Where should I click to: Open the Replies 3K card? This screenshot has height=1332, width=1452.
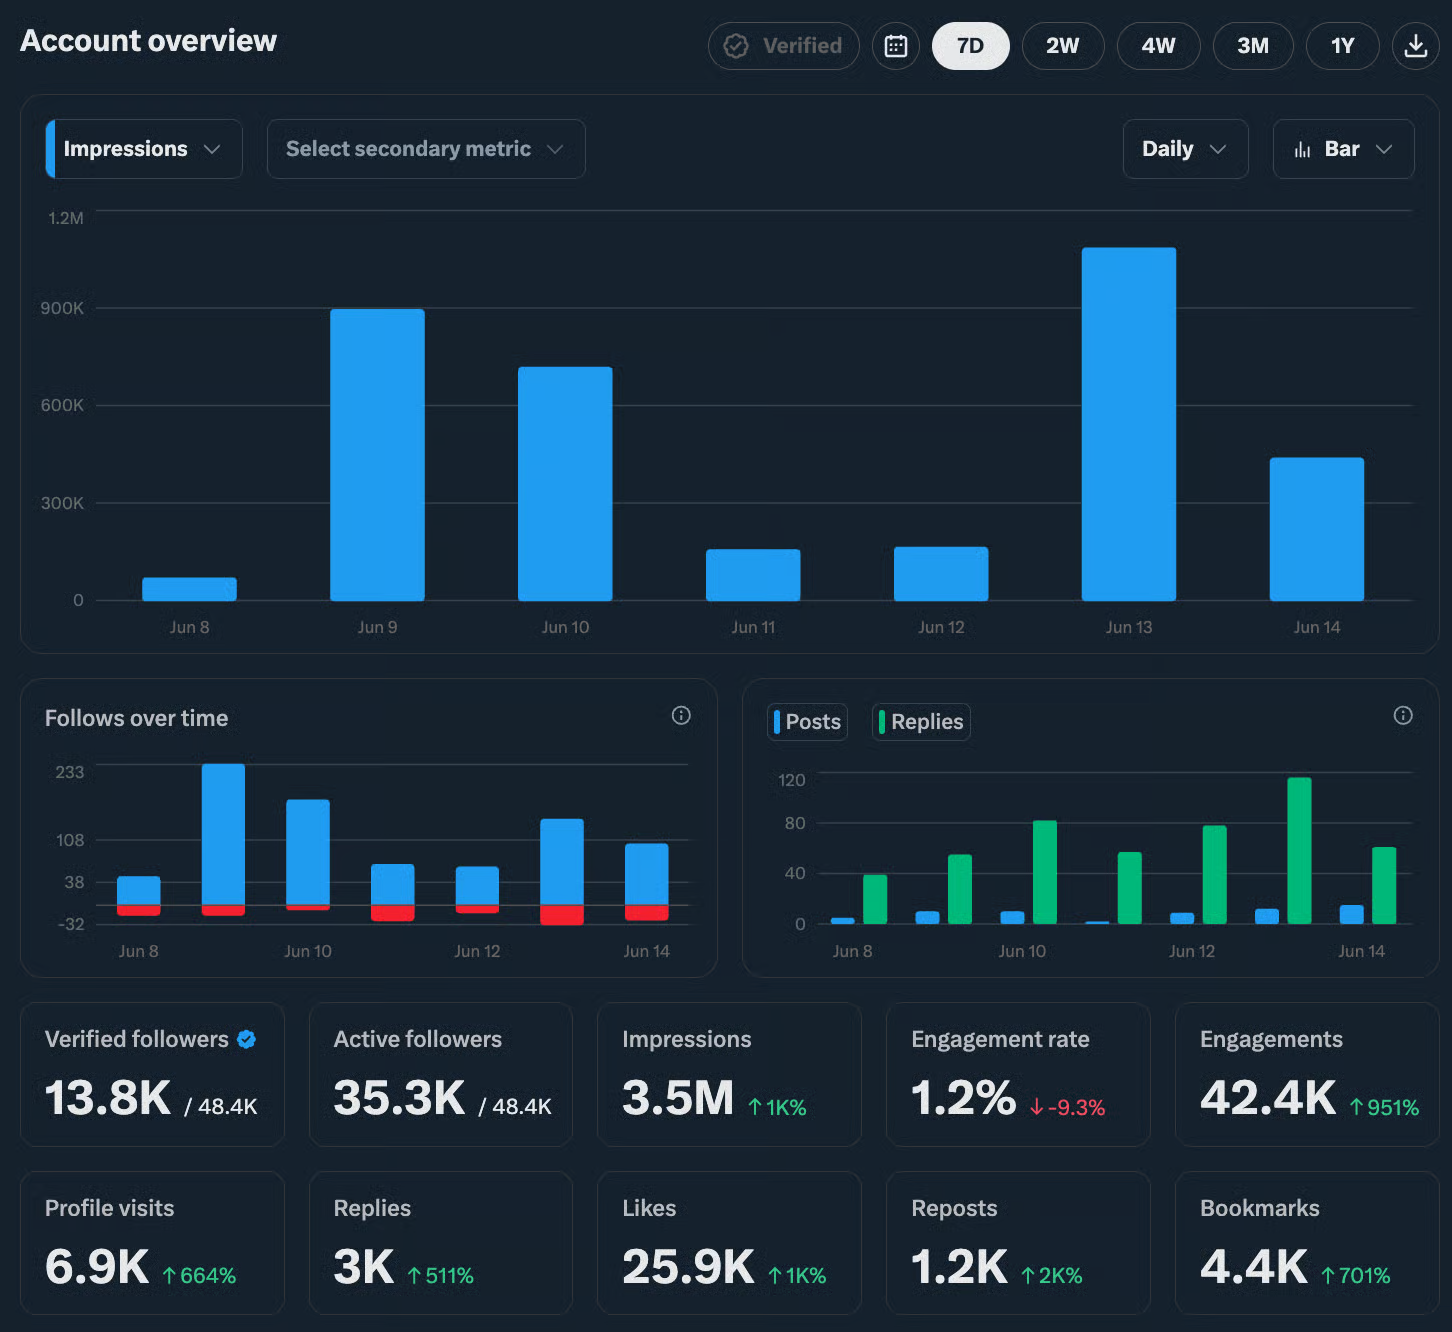pos(441,1243)
